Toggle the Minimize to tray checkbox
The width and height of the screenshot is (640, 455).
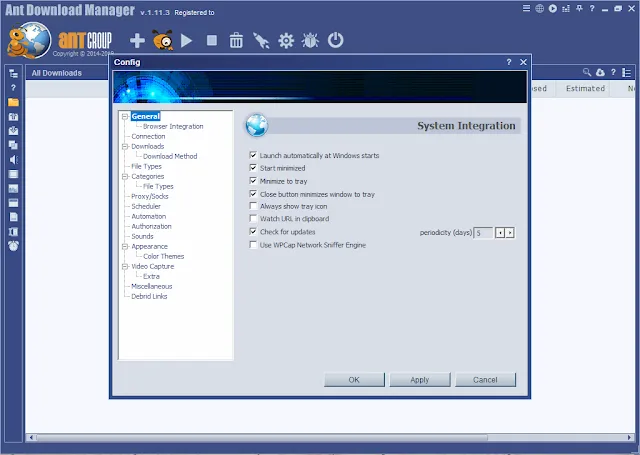(x=253, y=181)
